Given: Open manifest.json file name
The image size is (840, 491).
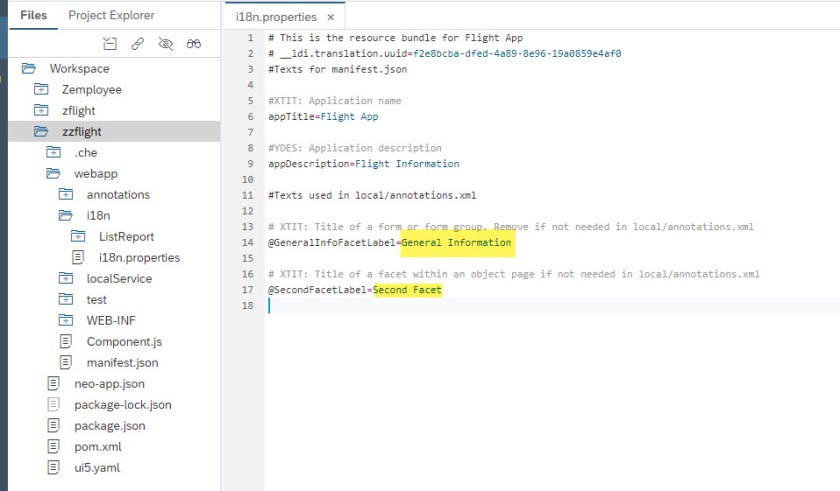Looking at the screenshot, I should coord(122,362).
